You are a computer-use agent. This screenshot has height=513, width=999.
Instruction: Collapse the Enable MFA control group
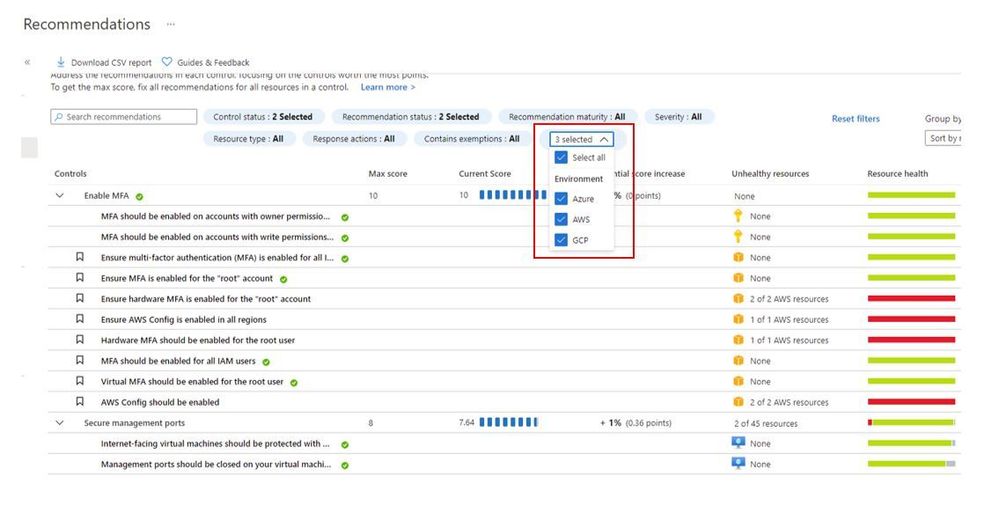click(x=60, y=196)
